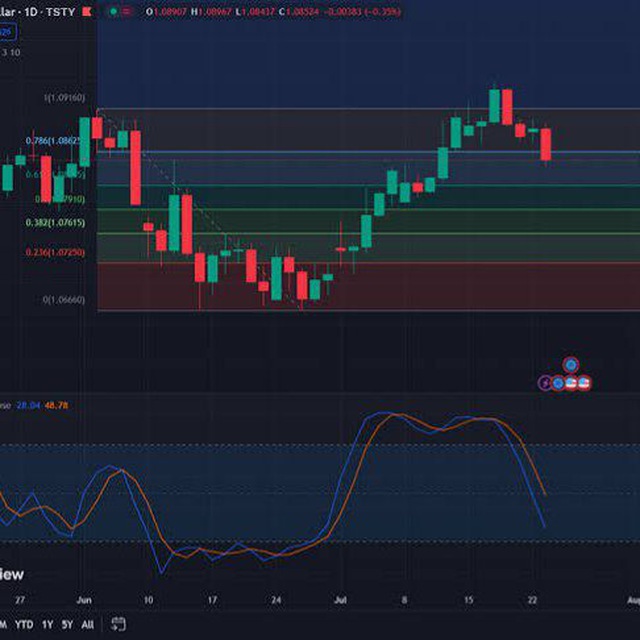Screen dimensions: 640x640
Task: Click the OHLC values in chart header
Action: 273,12
